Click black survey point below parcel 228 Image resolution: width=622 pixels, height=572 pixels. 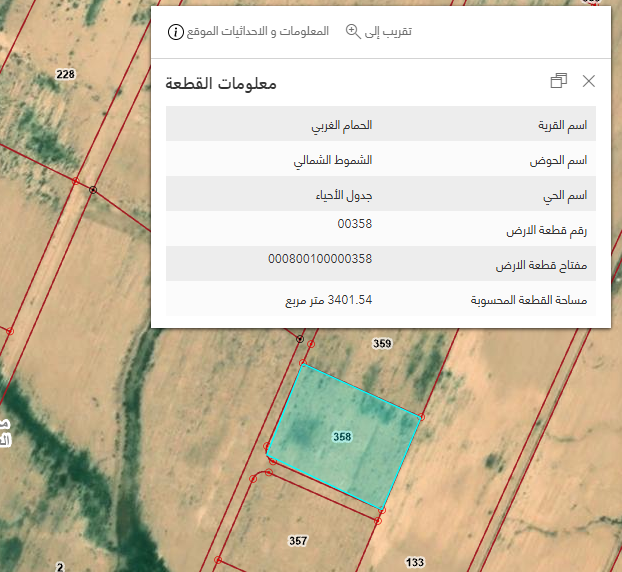pos(93,190)
